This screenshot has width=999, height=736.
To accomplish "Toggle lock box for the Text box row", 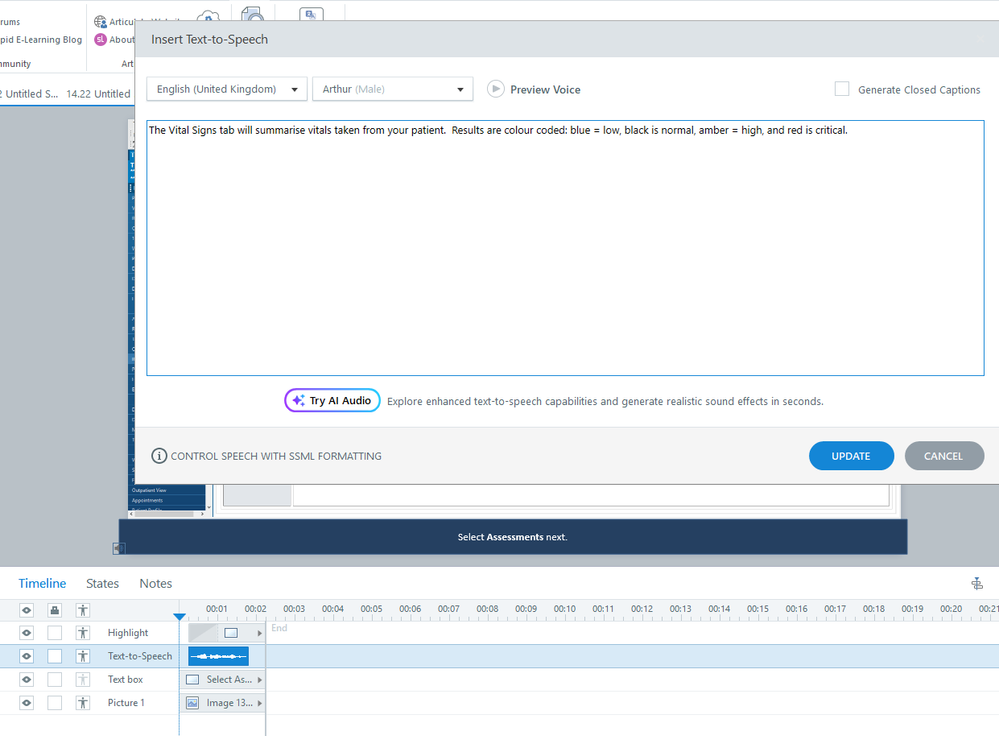I will tap(55, 679).
